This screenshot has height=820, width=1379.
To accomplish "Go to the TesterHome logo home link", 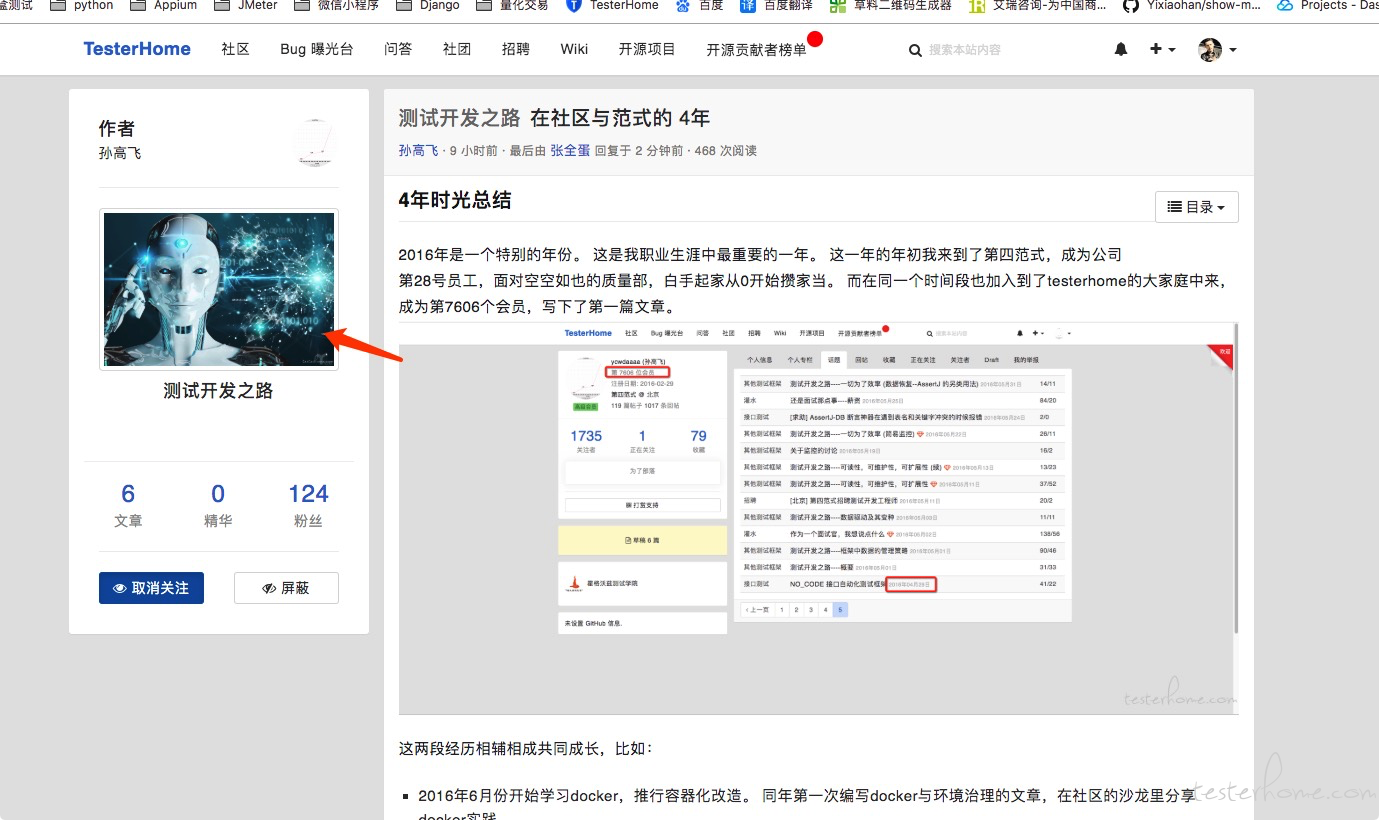I will (x=137, y=49).
